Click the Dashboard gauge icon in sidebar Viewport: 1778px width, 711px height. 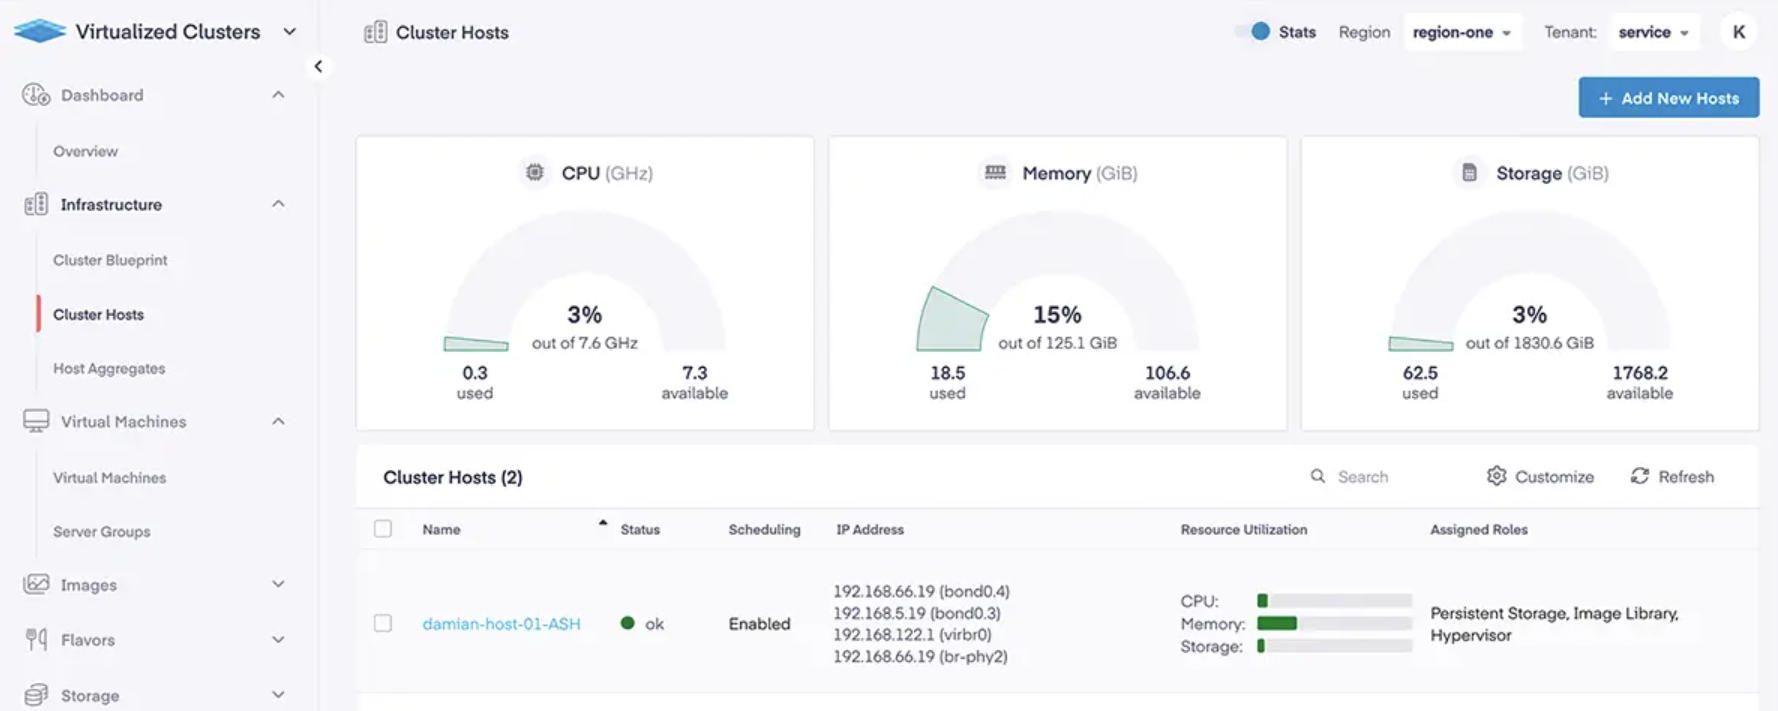click(x=36, y=95)
